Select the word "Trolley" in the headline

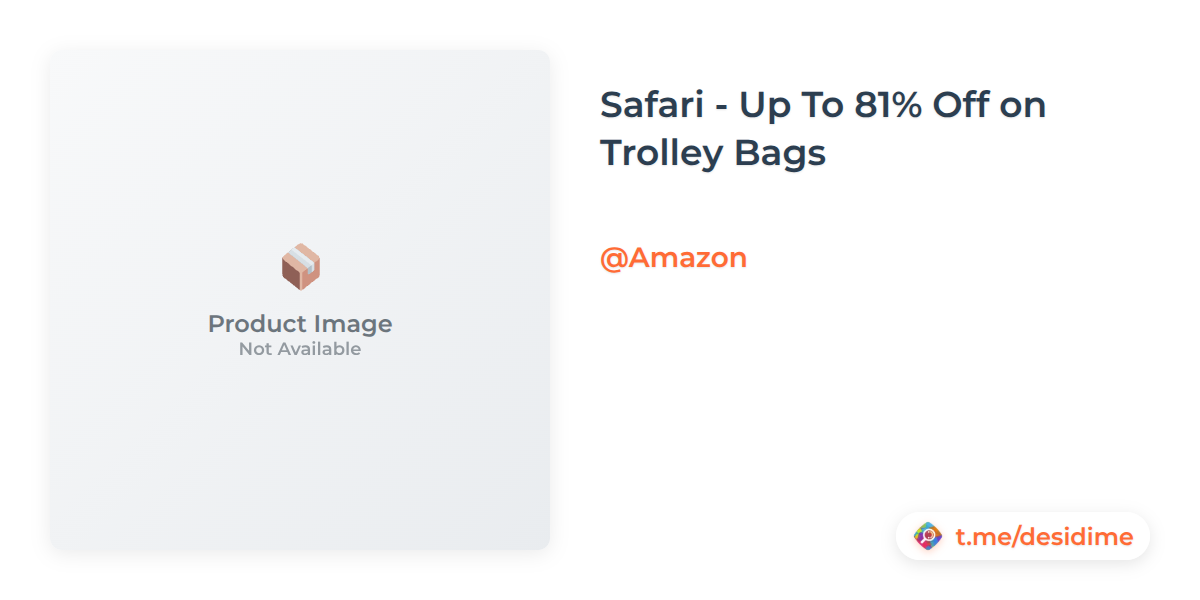(660, 154)
